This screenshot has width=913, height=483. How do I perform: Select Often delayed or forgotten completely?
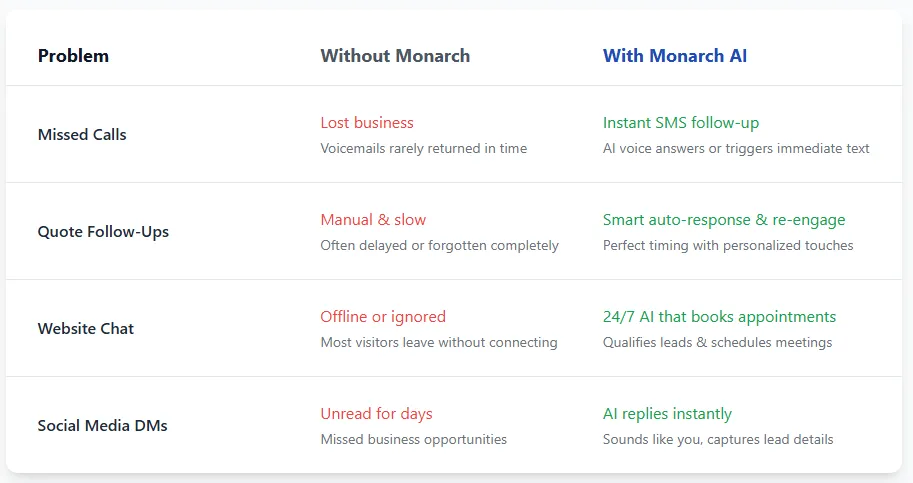pyautogui.click(x=440, y=246)
